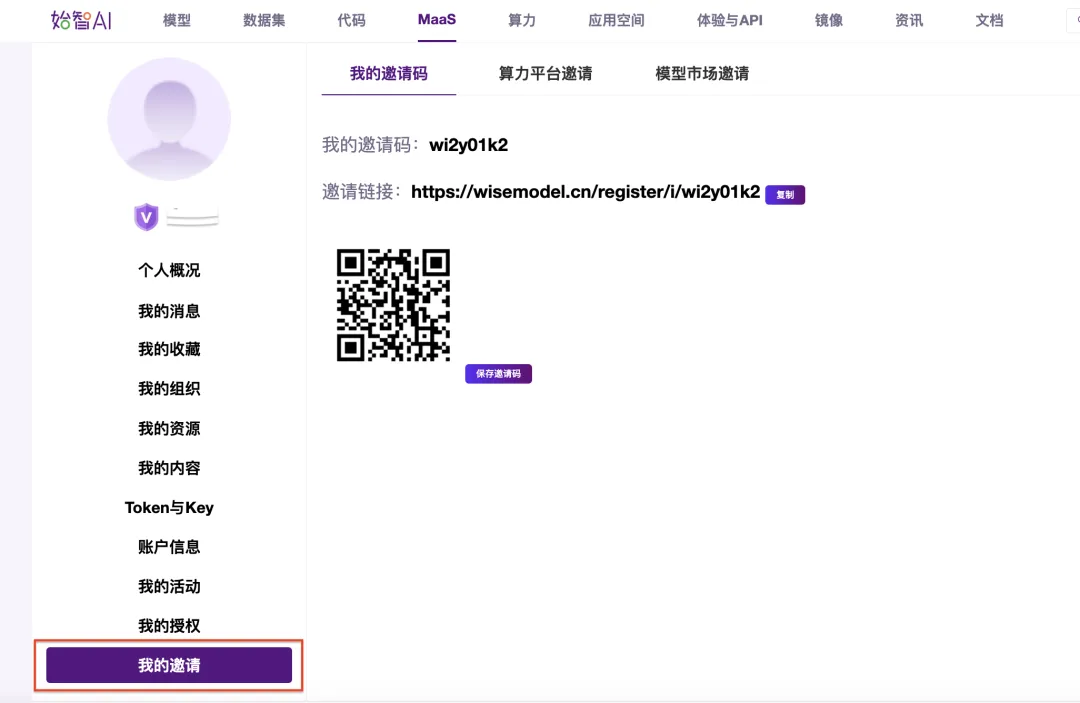Open 应用空间 in top navigation

coord(616,21)
